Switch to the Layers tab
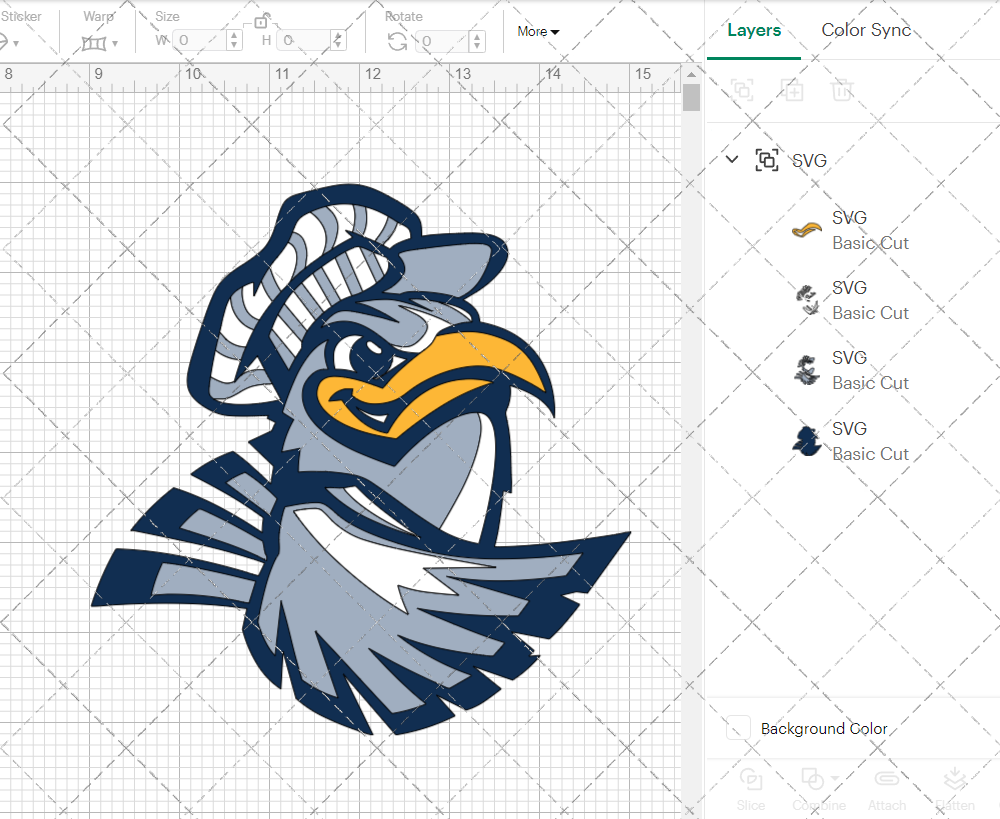1000x819 pixels. point(754,30)
